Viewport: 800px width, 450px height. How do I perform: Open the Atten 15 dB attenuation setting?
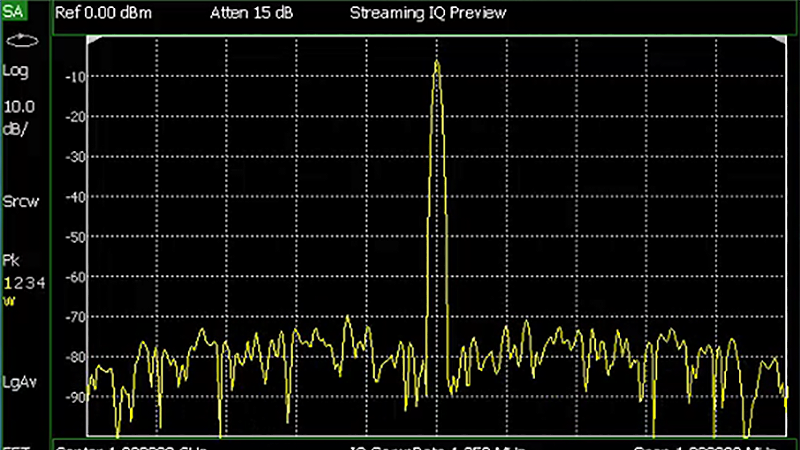click(x=251, y=13)
